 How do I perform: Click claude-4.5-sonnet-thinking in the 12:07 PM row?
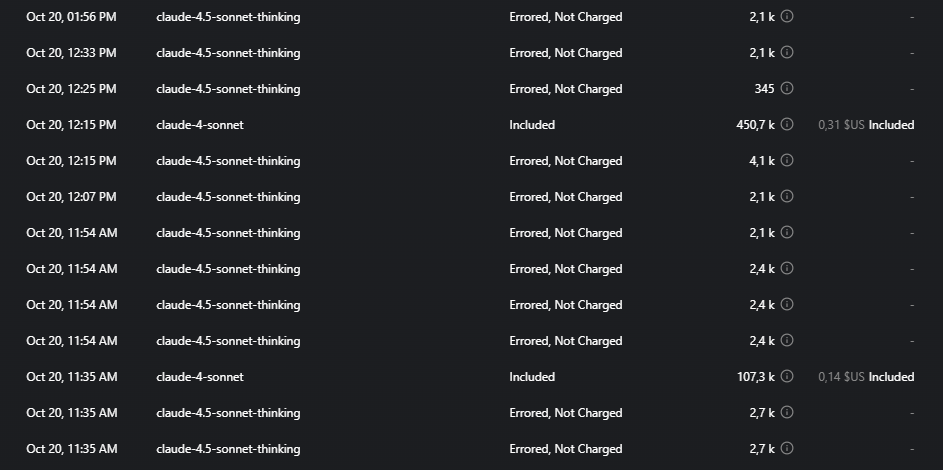click(x=228, y=197)
